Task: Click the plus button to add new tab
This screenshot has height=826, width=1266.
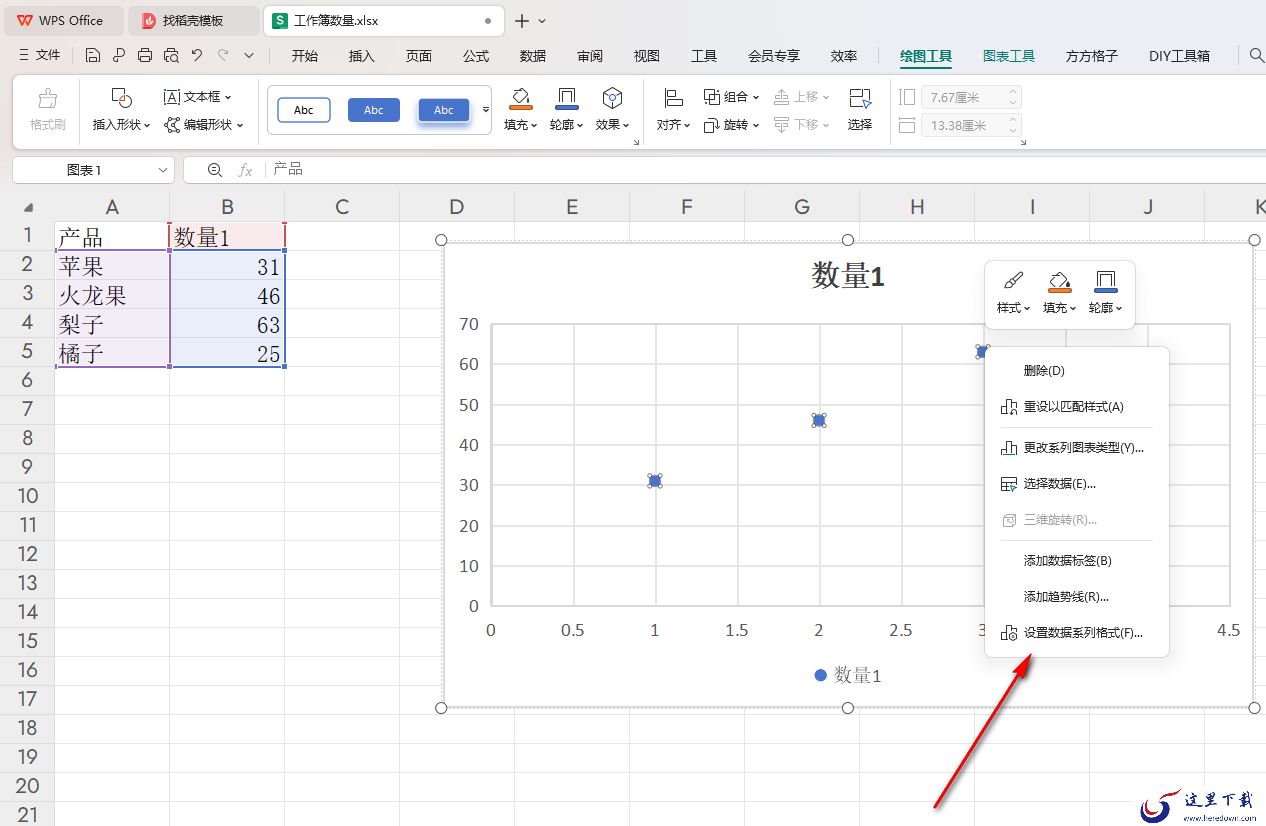Action: pos(521,21)
